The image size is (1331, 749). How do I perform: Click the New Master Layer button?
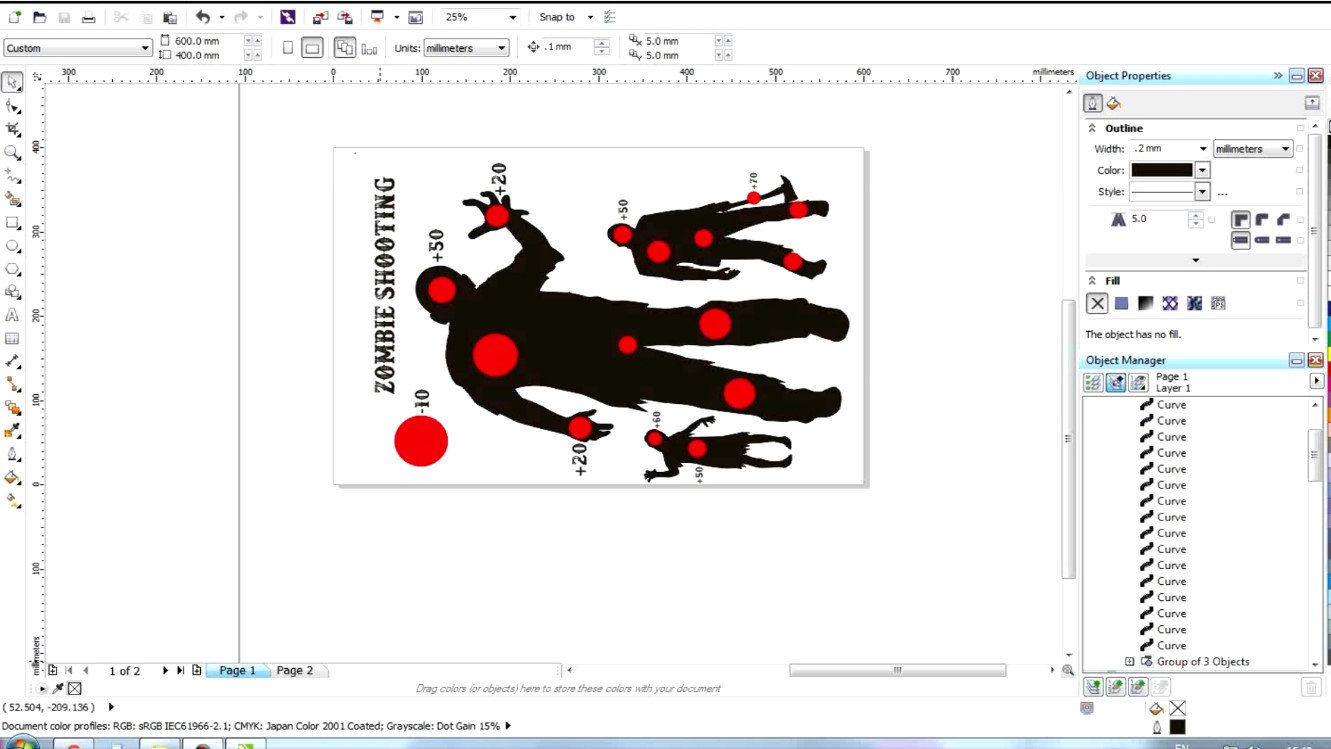click(1116, 687)
